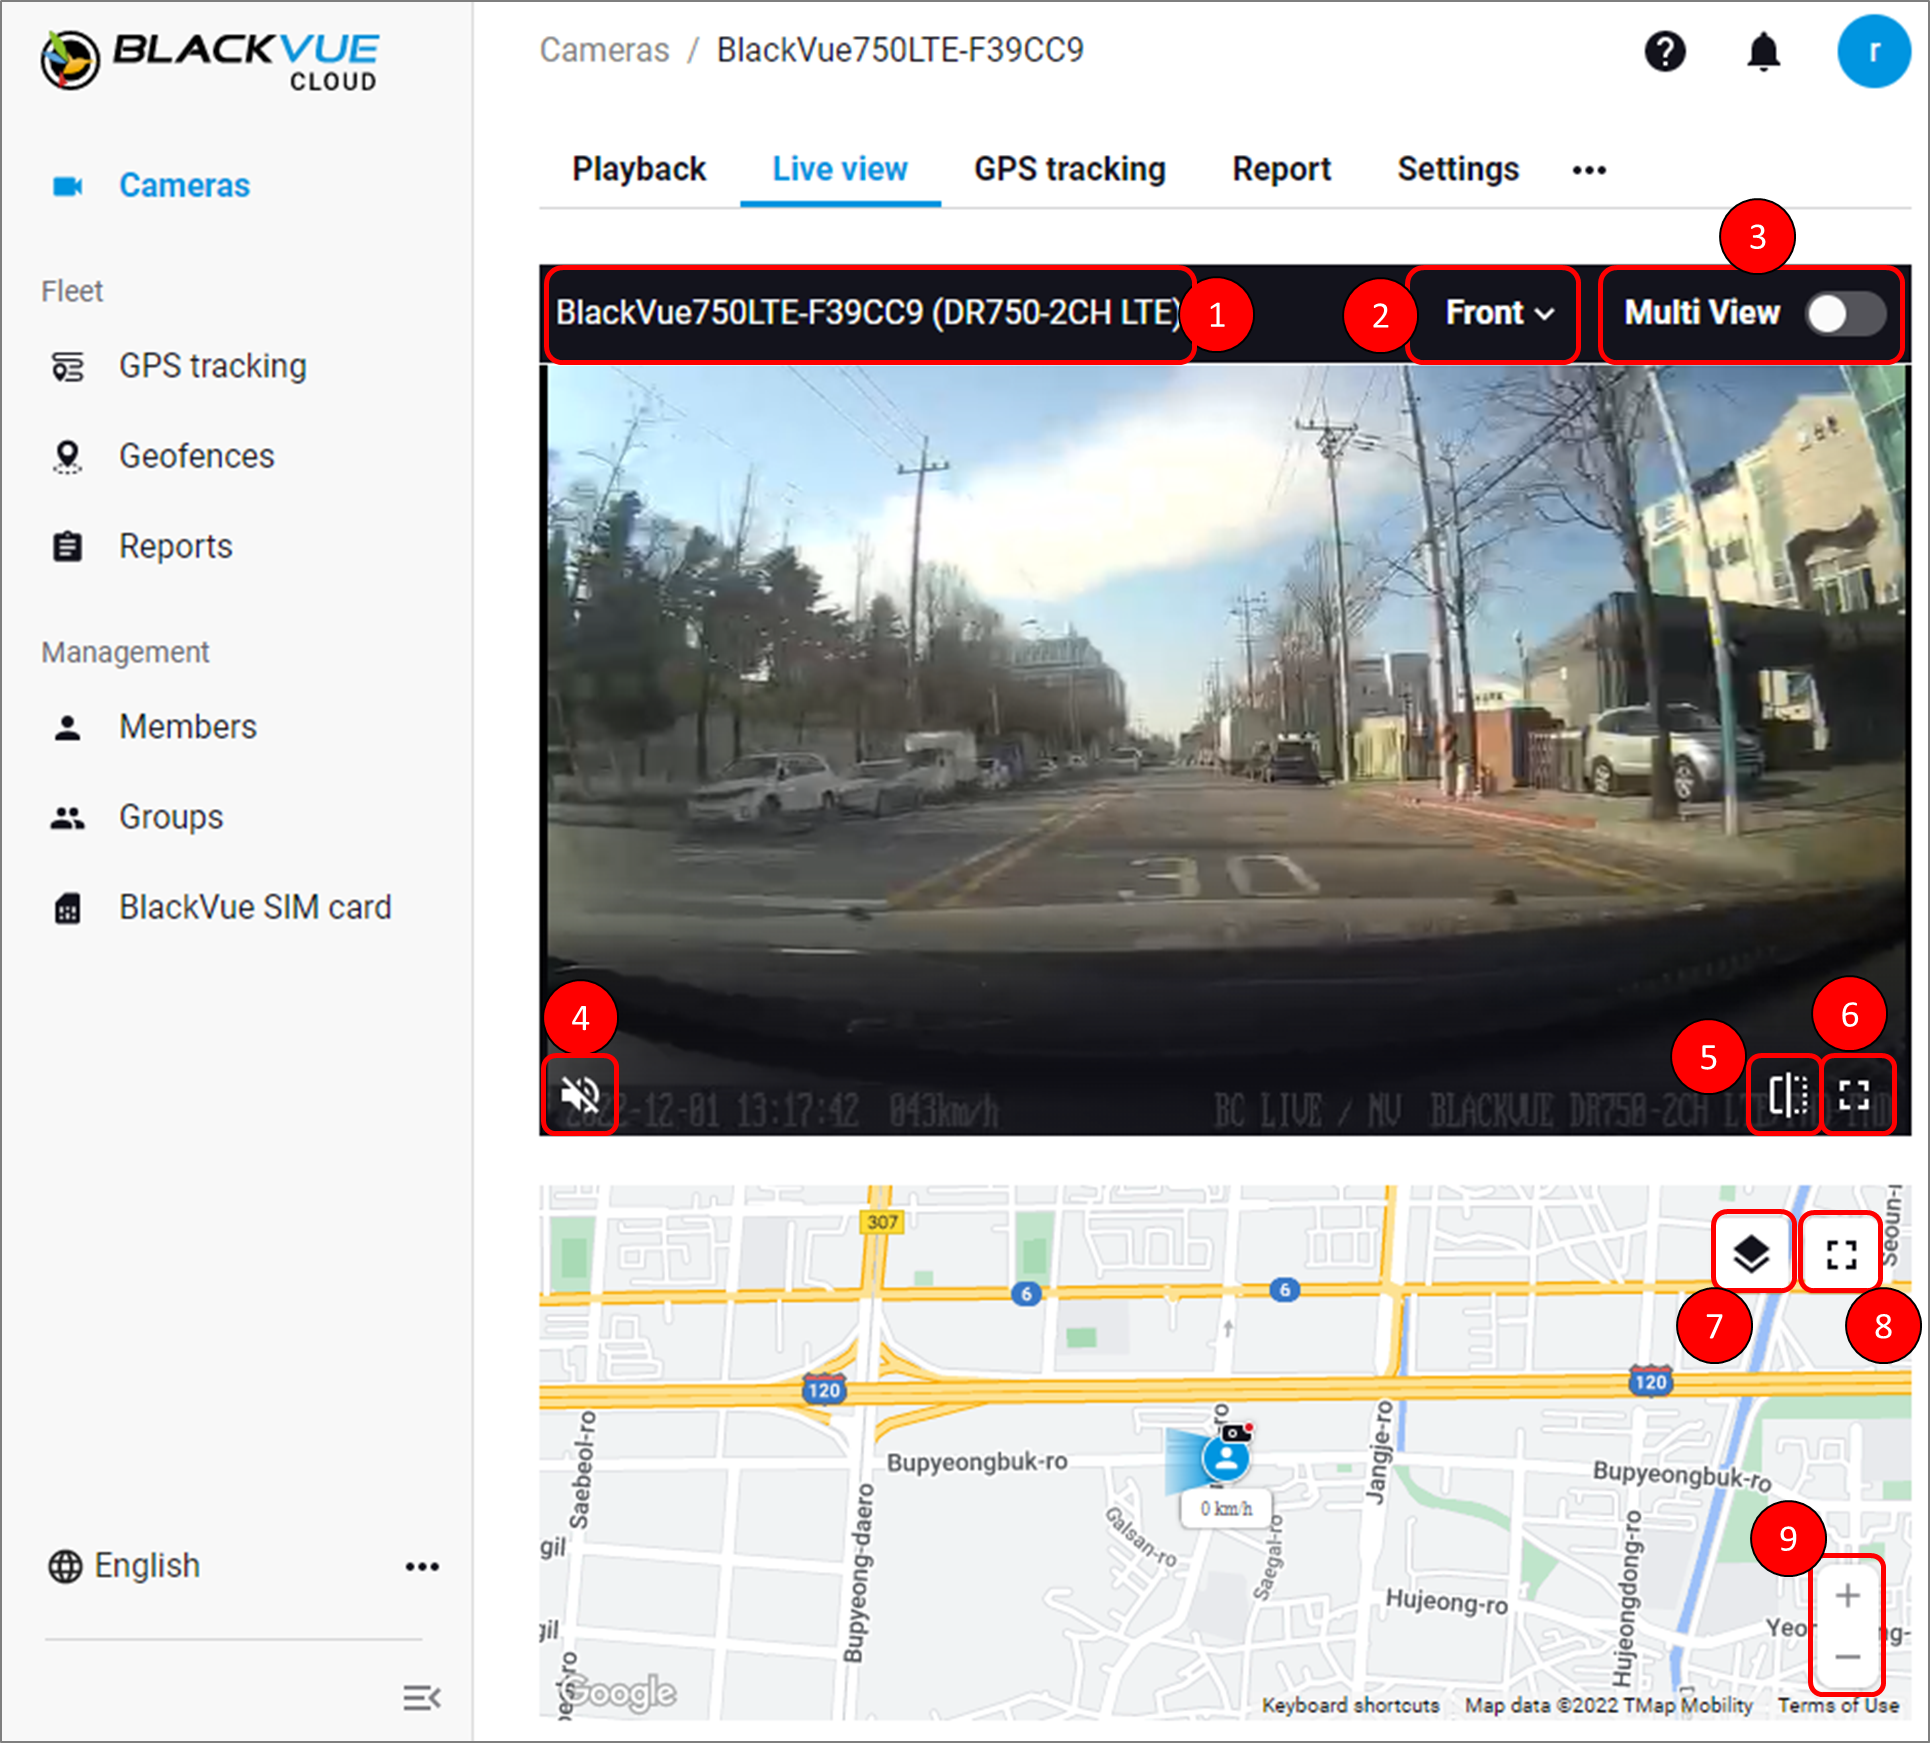Open notifications bell
This screenshot has height=1743, width=1930.
1763,52
